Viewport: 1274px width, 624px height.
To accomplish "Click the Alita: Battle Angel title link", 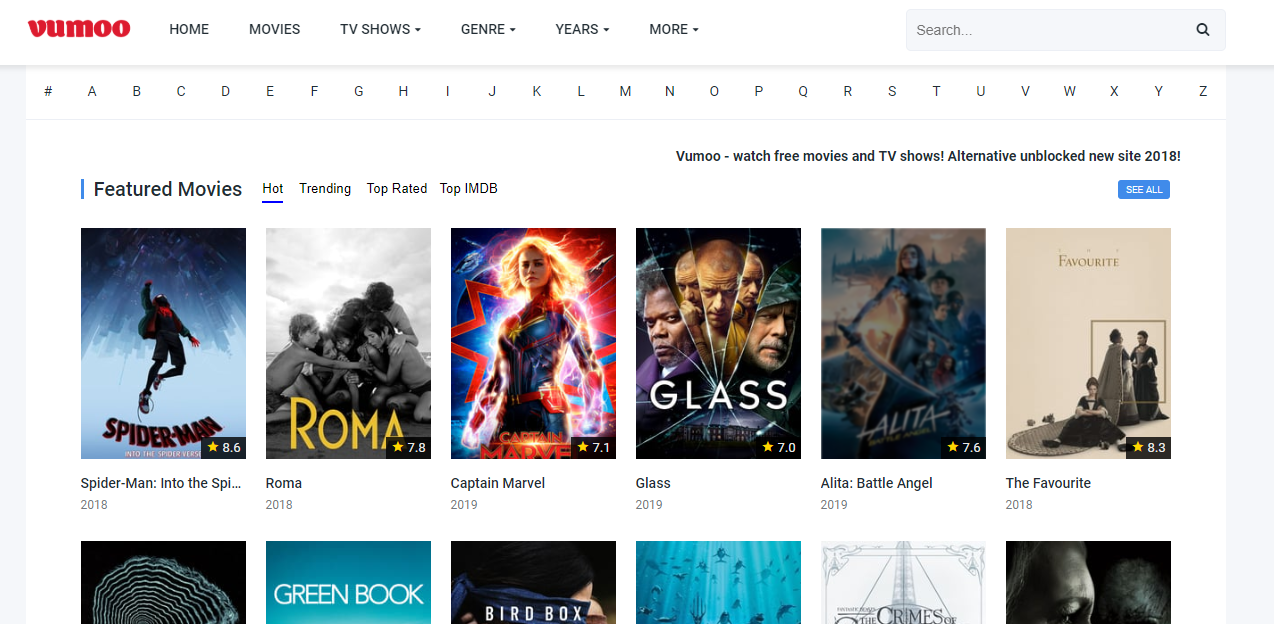I will tap(877, 483).
